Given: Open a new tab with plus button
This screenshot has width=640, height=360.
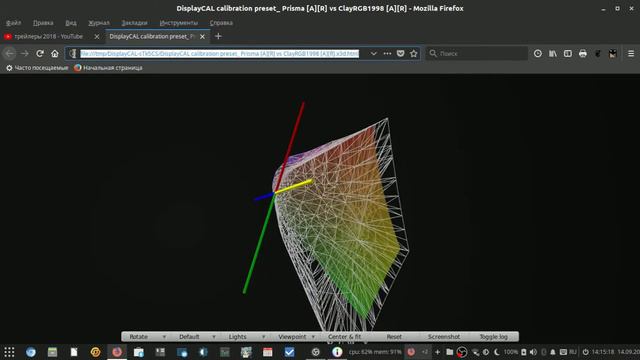Looking at the screenshot, I should tap(218, 36).
